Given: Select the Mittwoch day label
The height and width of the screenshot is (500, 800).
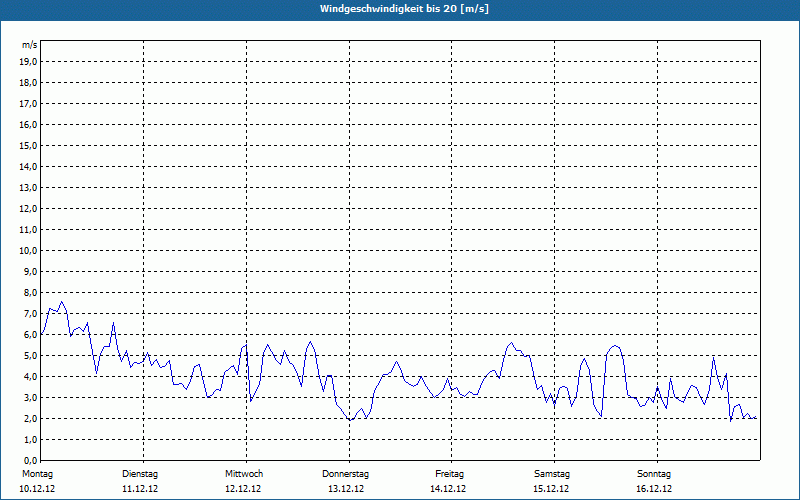Looking at the screenshot, I should tap(244, 474).
